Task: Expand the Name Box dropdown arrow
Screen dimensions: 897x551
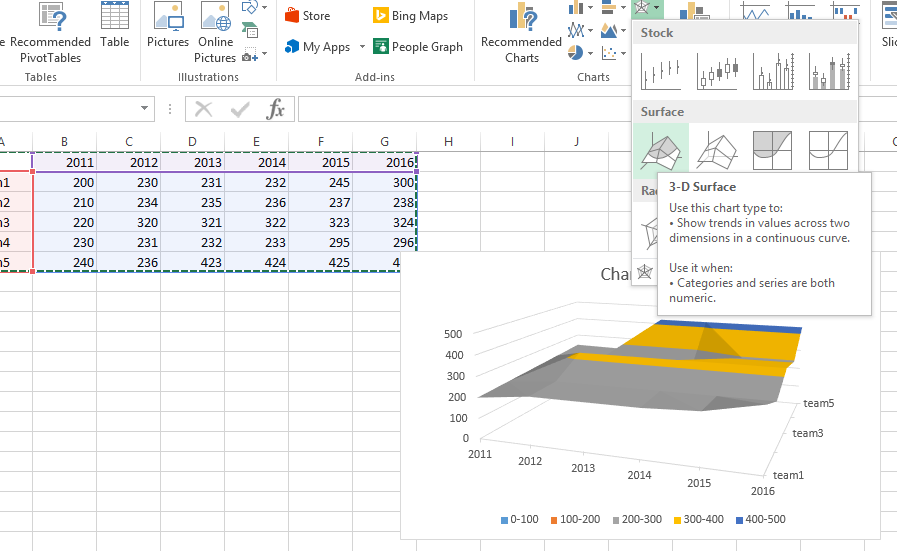Action: click(x=144, y=108)
